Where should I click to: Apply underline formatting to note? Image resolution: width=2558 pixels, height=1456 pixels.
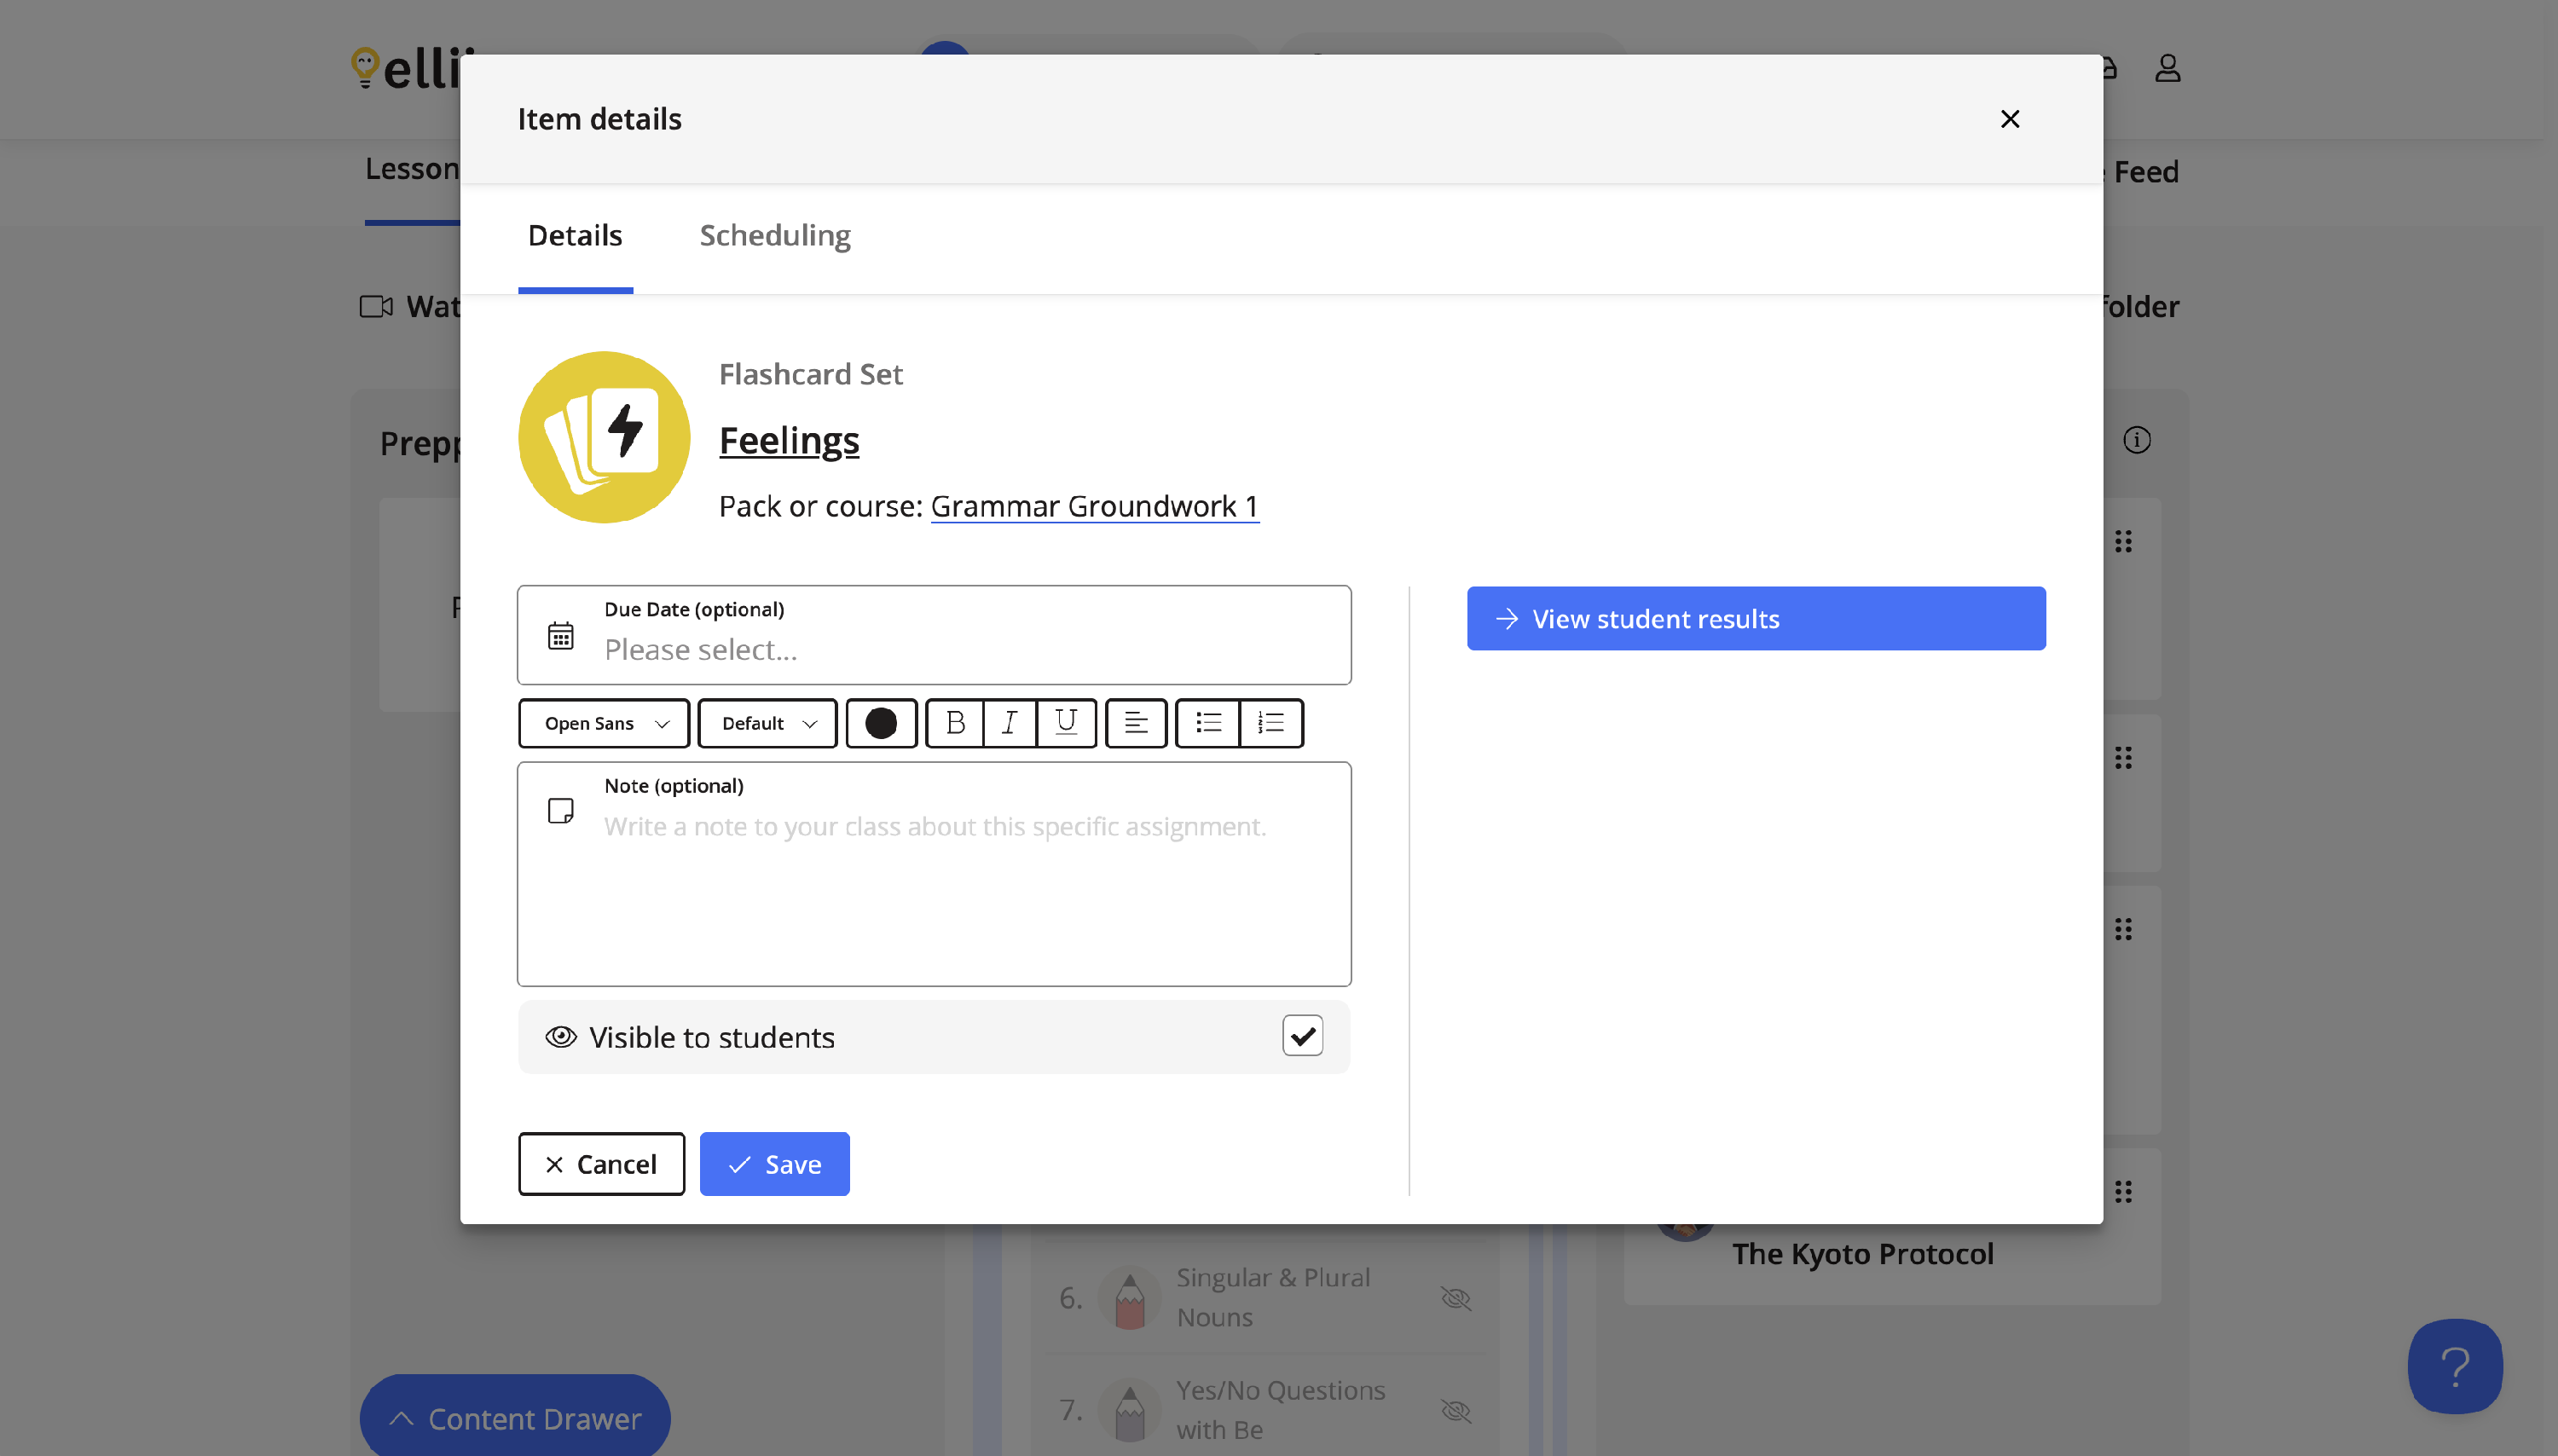pyautogui.click(x=1066, y=722)
